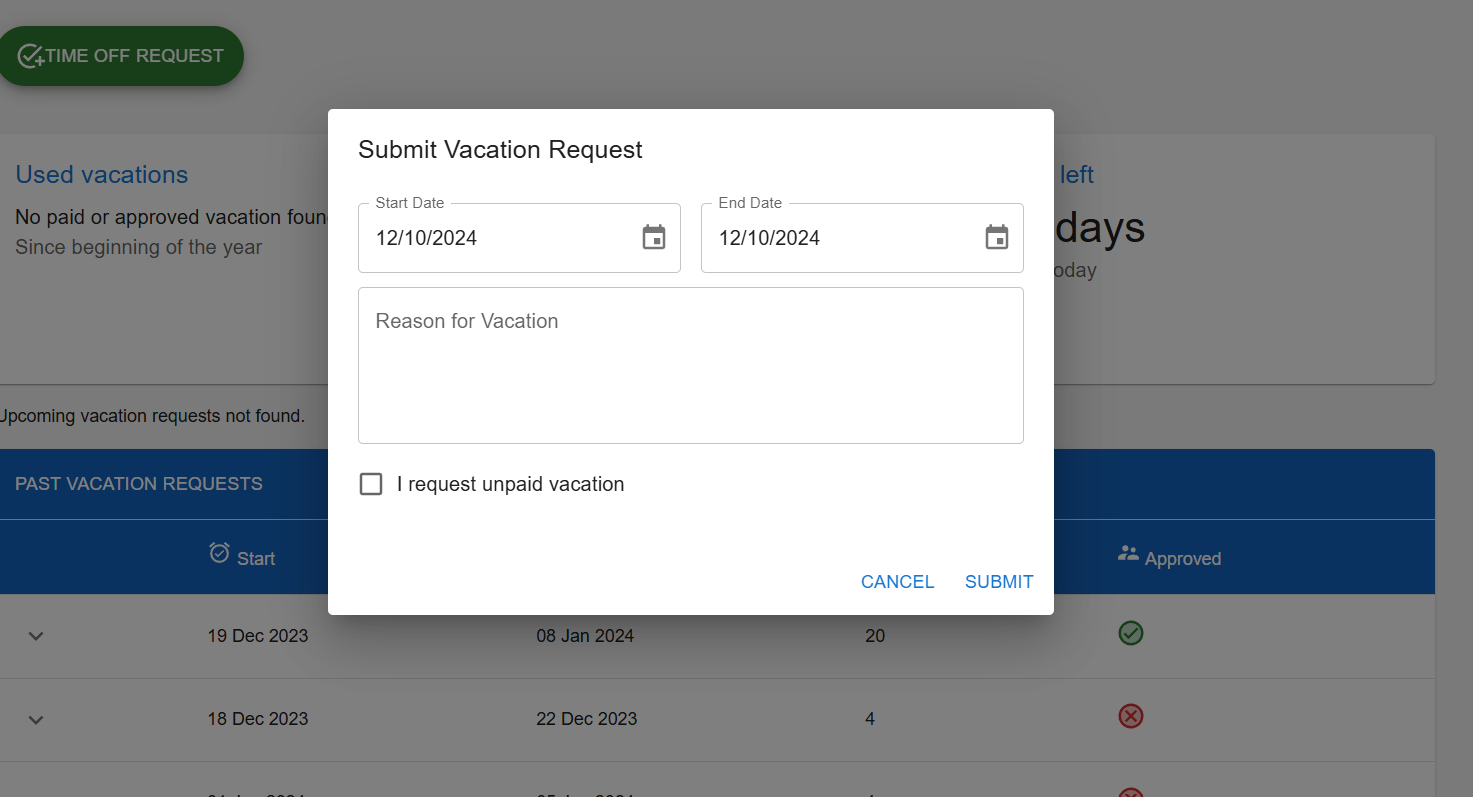Click the 19 Dec 2023 start date cell

coord(258,636)
